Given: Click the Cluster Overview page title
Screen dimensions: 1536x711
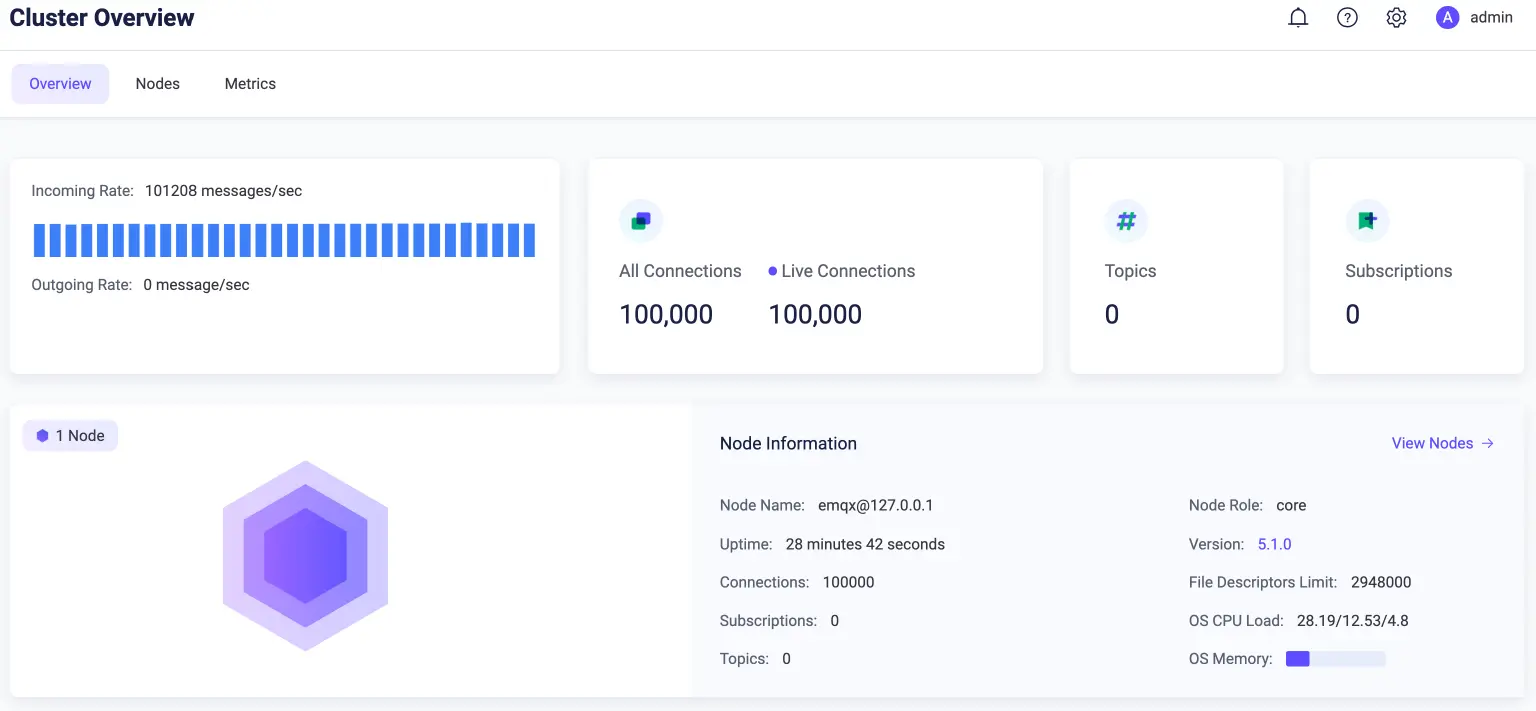Looking at the screenshot, I should coord(101,17).
